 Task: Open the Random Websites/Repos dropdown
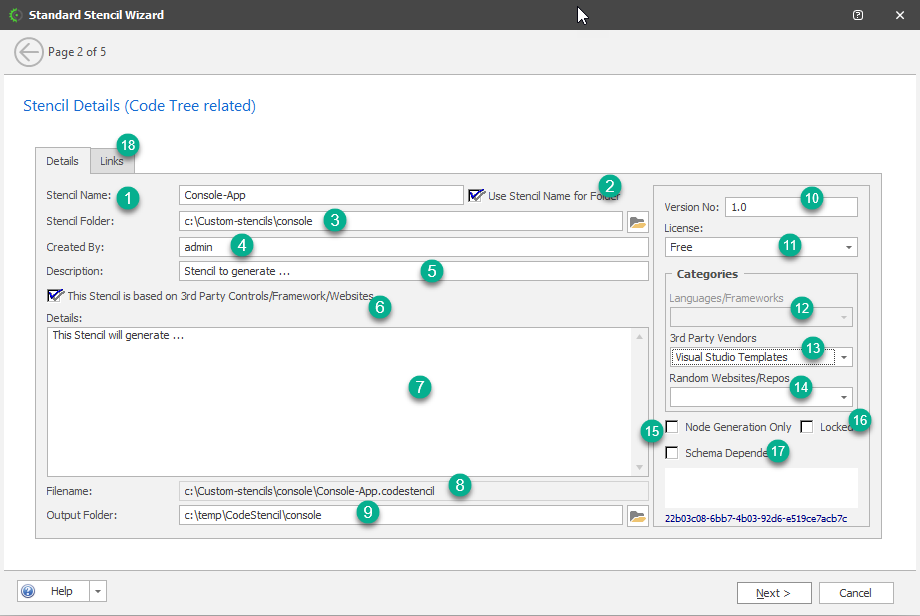coord(844,397)
